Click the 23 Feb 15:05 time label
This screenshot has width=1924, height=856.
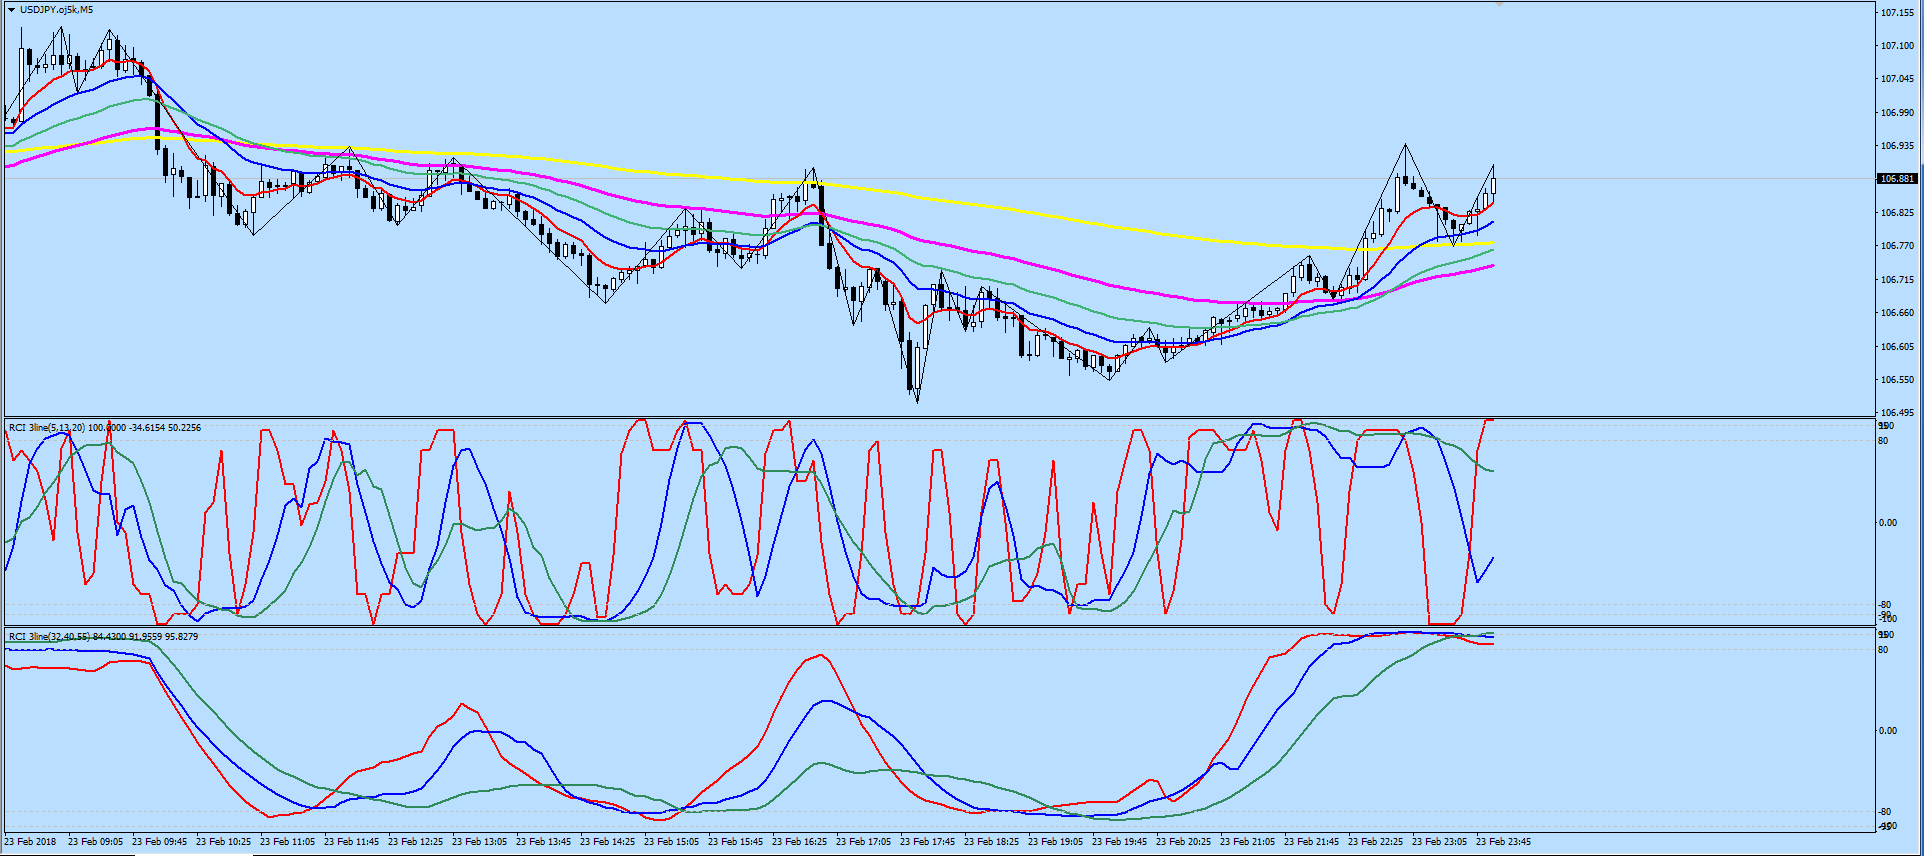pyautogui.click(x=671, y=842)
